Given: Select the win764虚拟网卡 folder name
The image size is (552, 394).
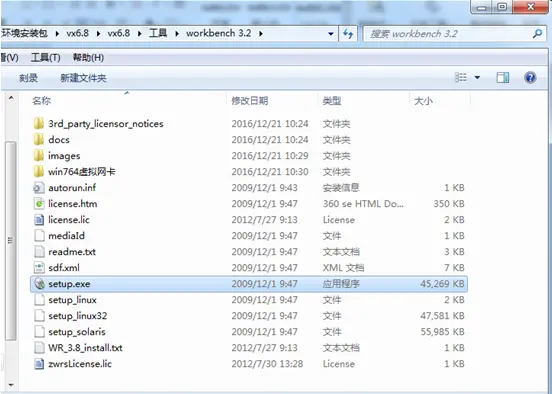Looking at the screenshot, I should [x=82, y=172].
